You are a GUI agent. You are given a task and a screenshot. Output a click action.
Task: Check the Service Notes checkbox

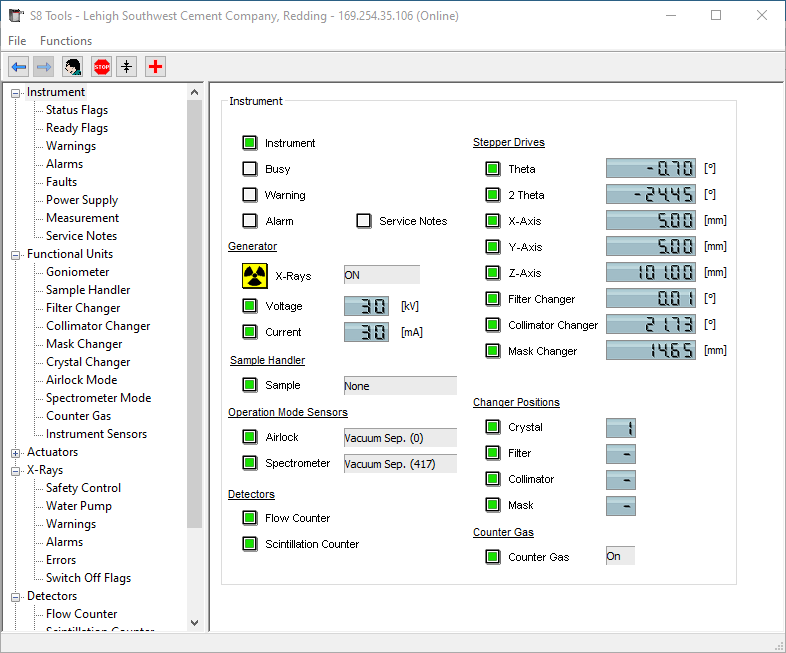364,221
